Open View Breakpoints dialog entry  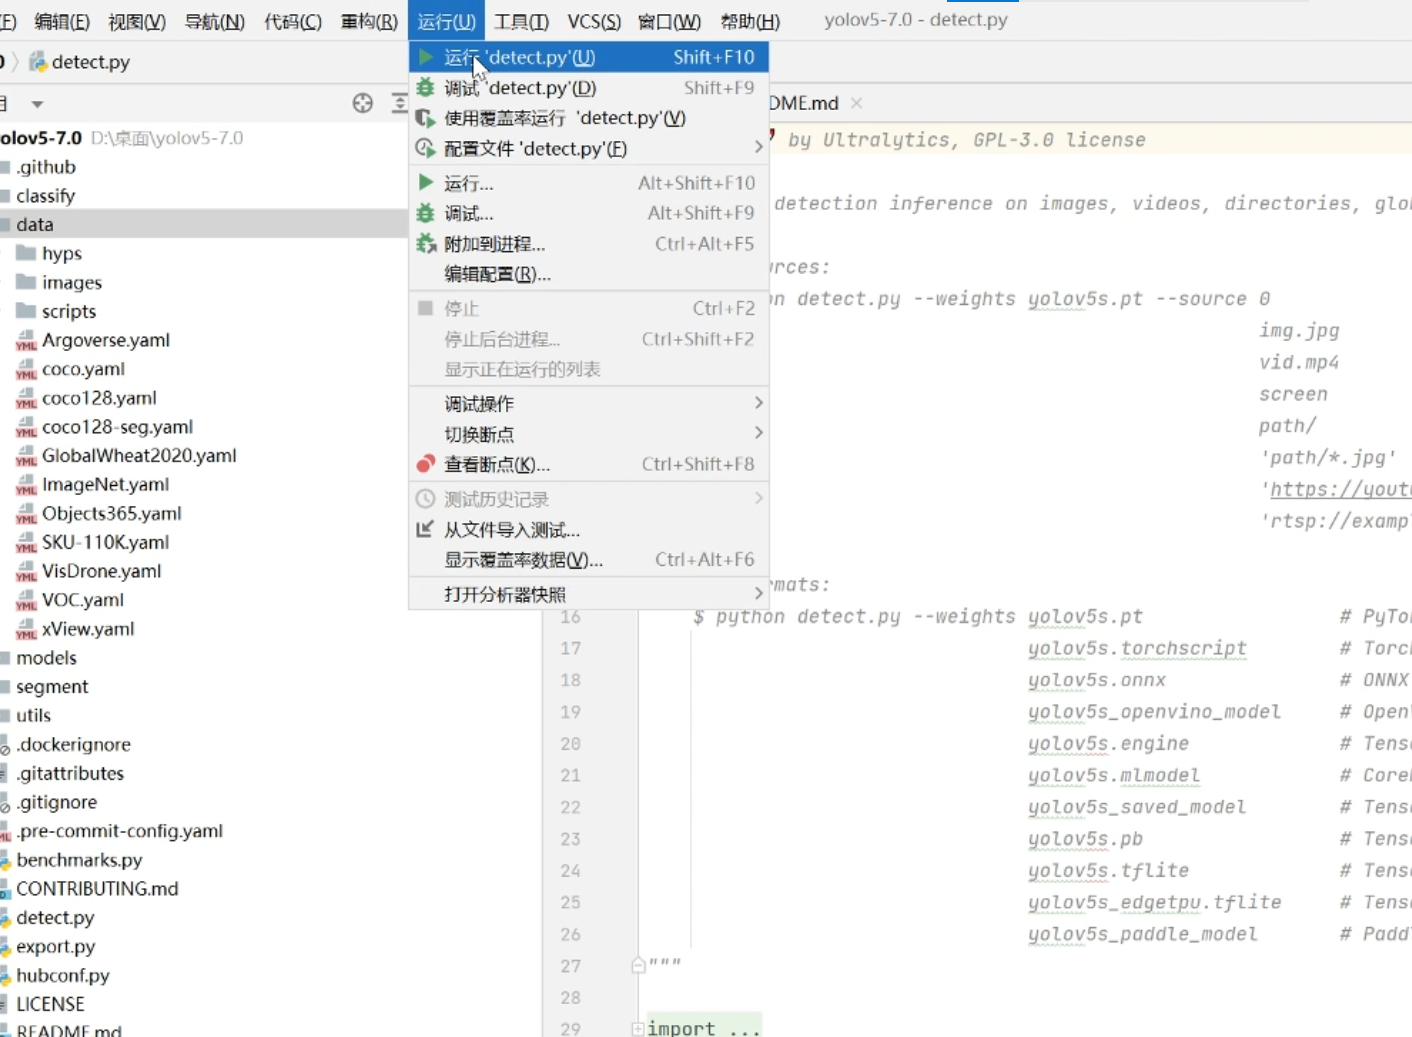589,464
